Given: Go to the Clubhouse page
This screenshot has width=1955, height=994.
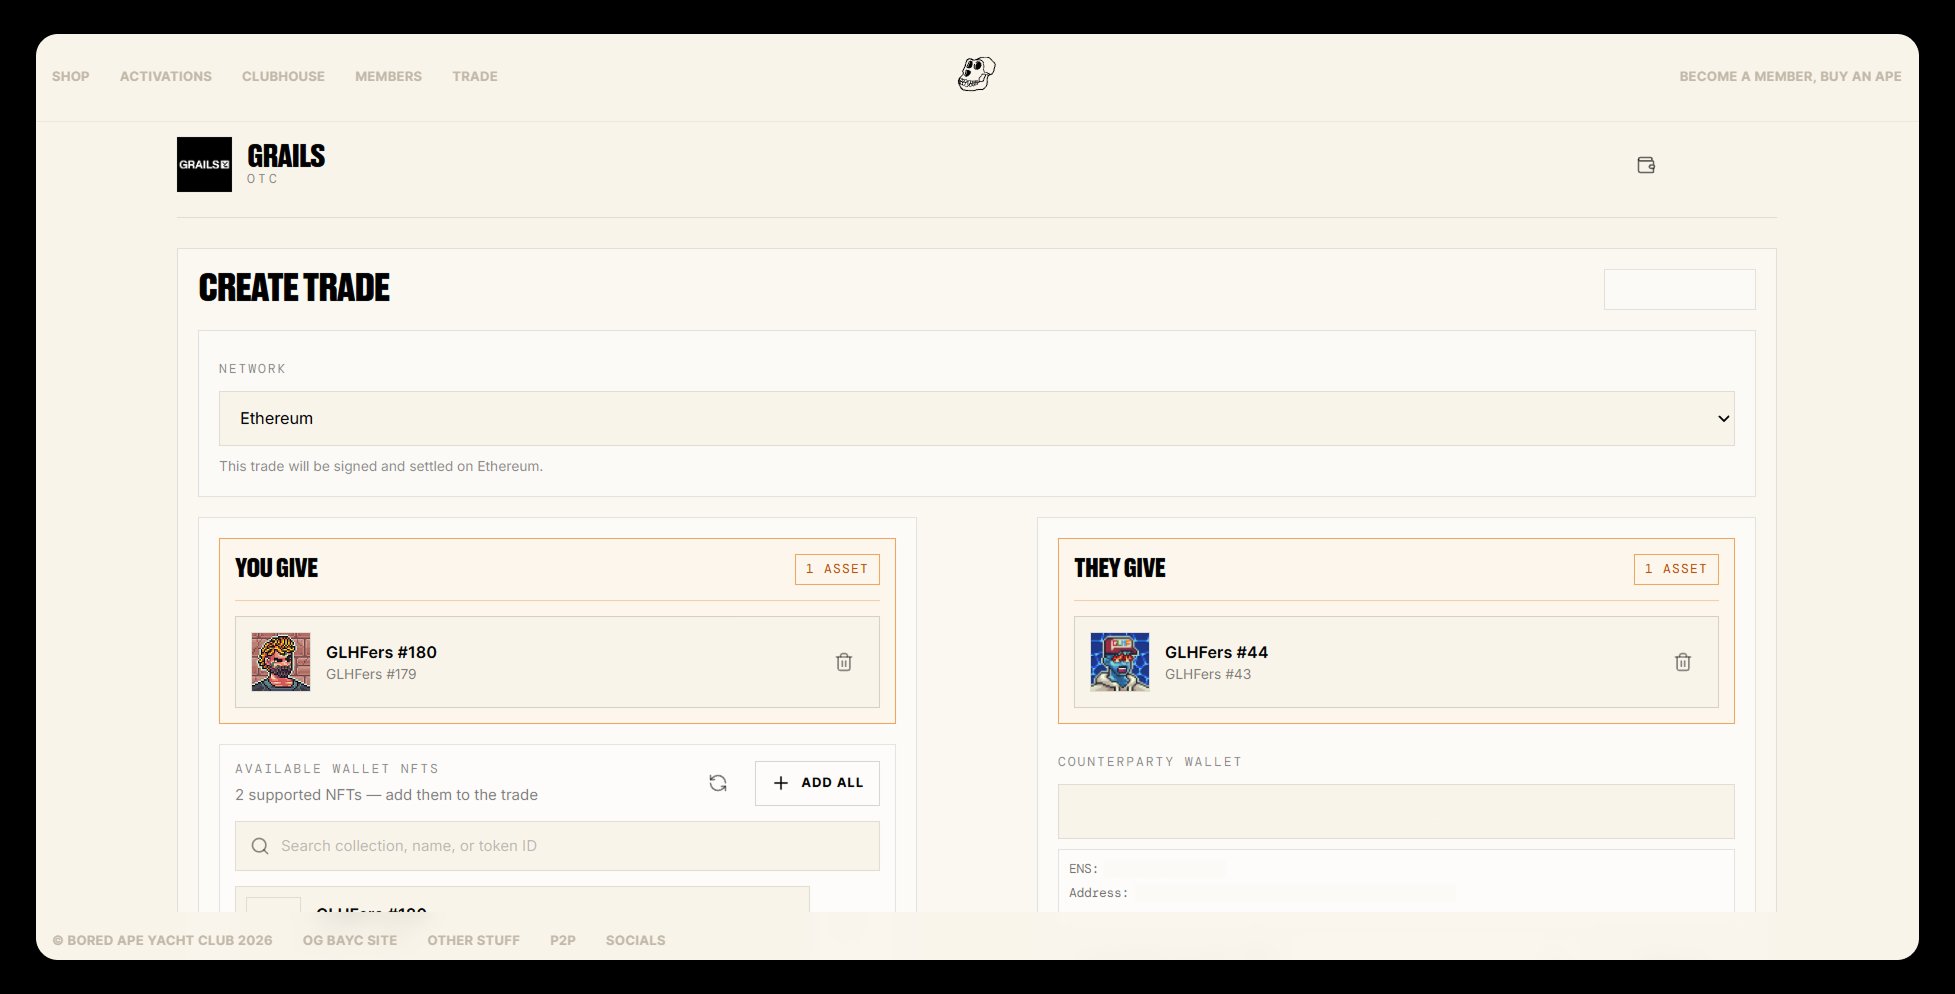Looking at the screenshot, I should 283,76.
